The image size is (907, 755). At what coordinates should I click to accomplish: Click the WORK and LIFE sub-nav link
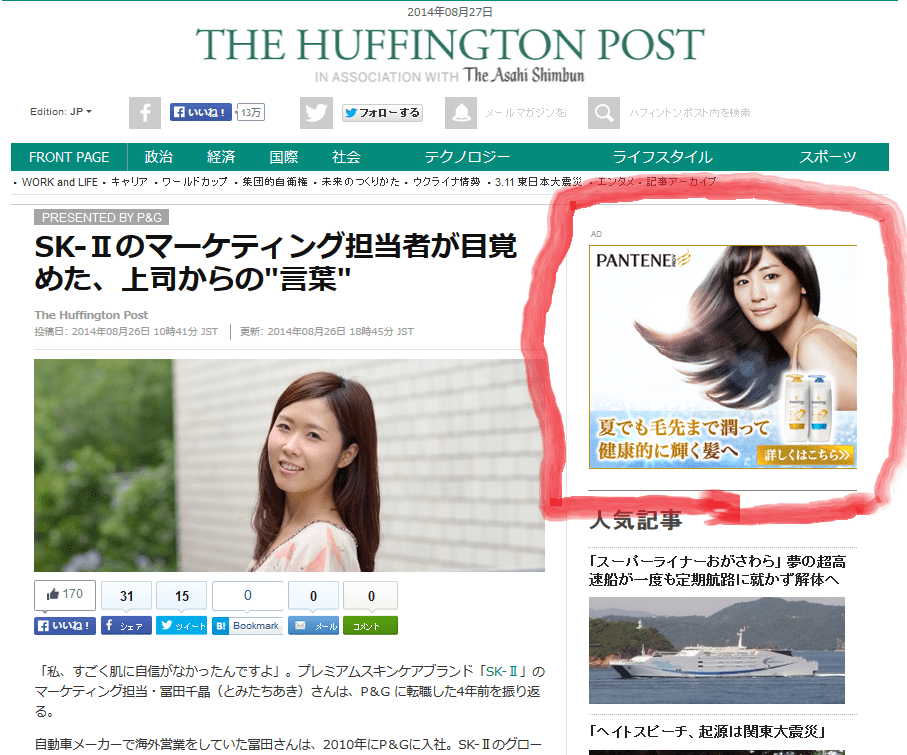[x=60, y=182]
